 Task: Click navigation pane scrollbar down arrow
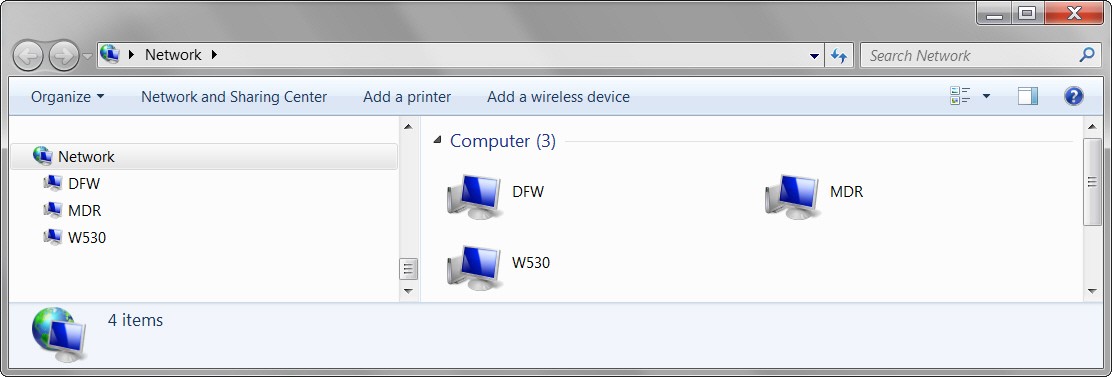tap(408, 291)
